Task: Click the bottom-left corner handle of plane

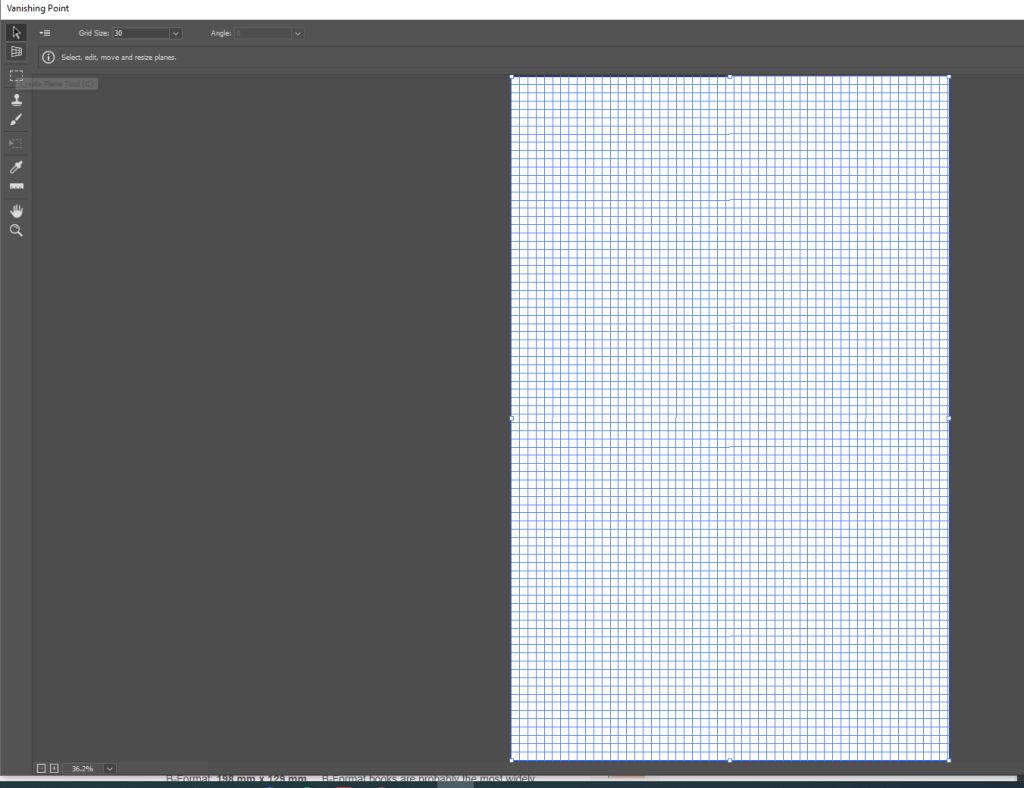Action: click(x=511, y=760)
